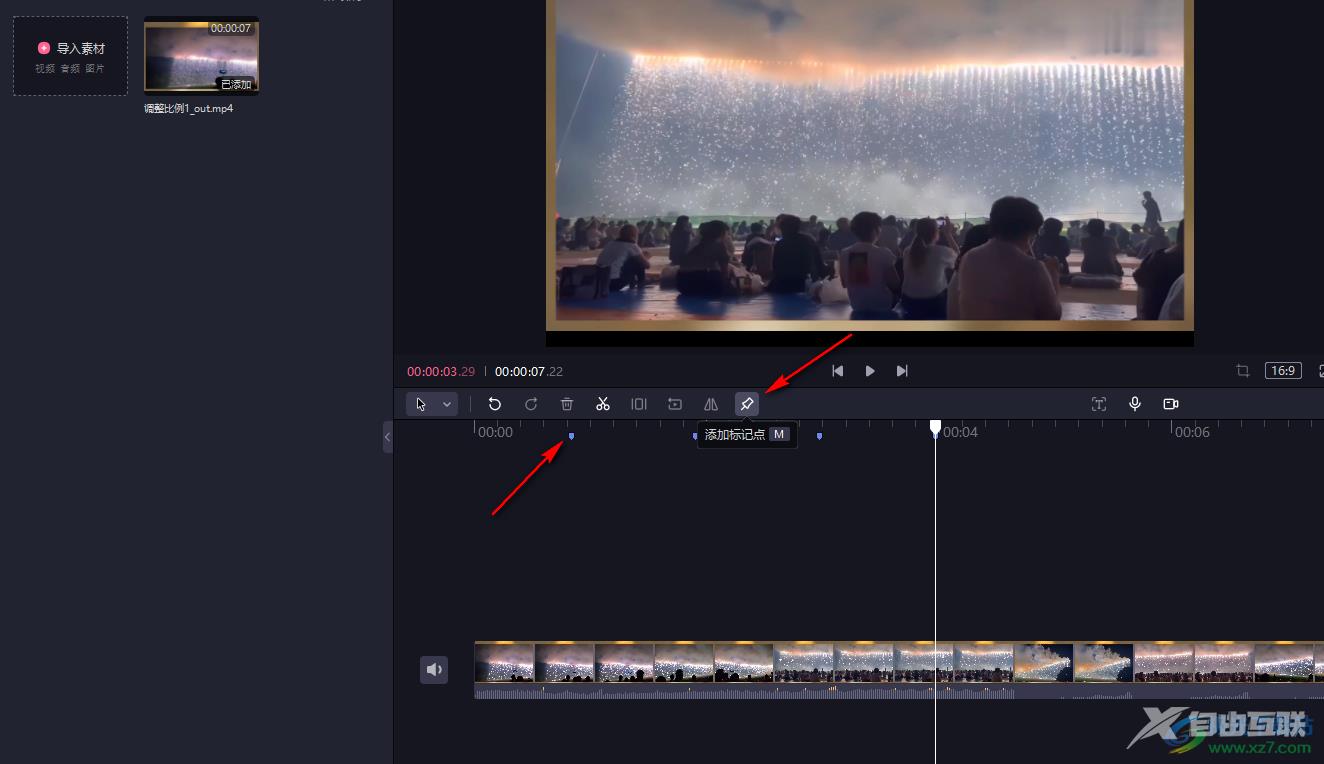1324x764 pixels.
Task: Click the 00:06 label on time ruler
Action: 1192,432
